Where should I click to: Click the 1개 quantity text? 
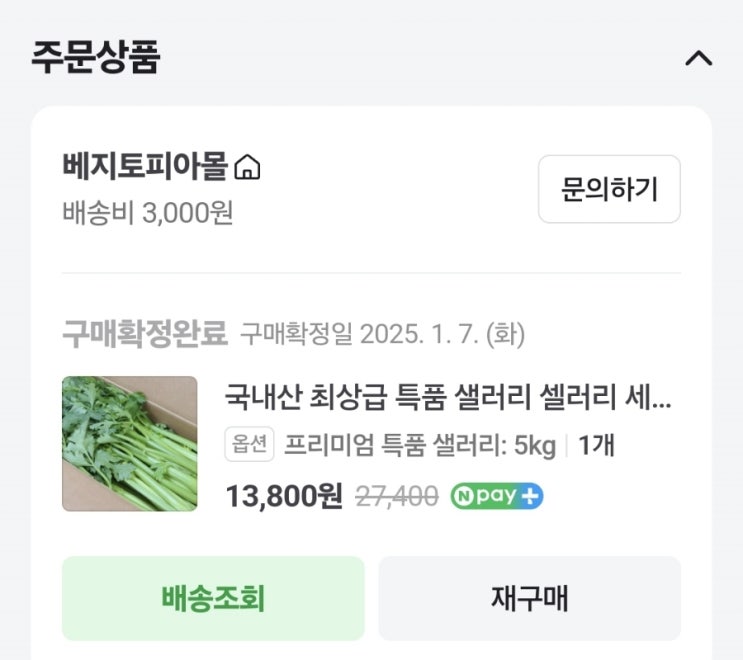click(x=596, y=446)
